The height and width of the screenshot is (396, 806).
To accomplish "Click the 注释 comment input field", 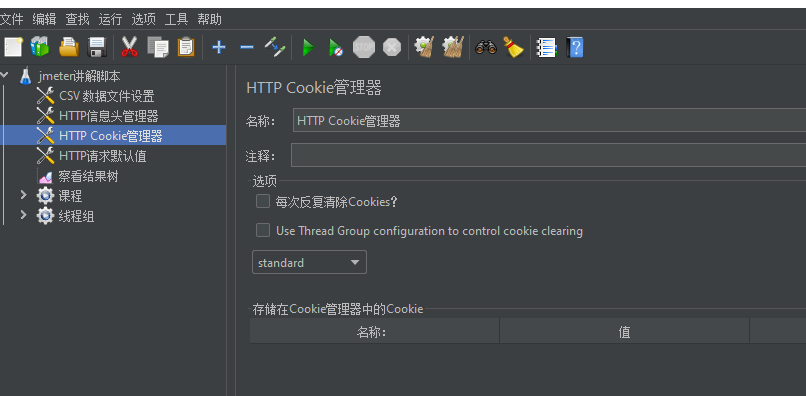I will tap(548, 155).
